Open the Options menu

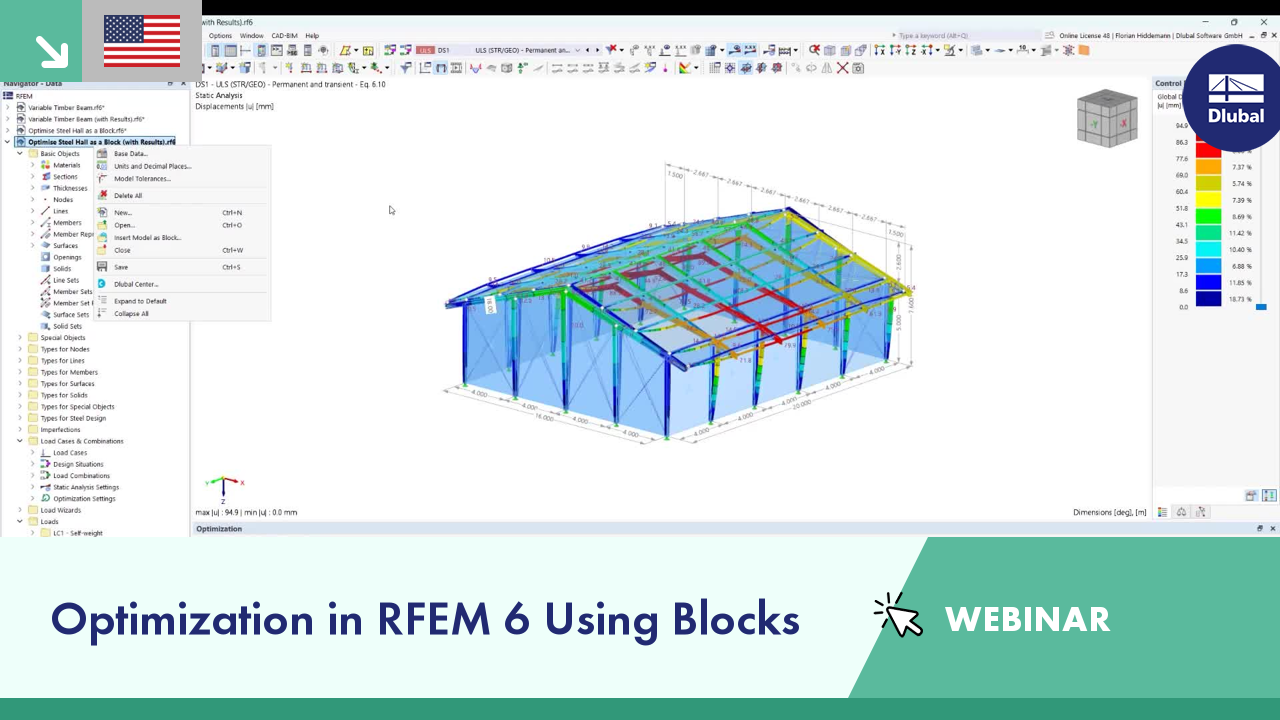[x=220, y=35]
